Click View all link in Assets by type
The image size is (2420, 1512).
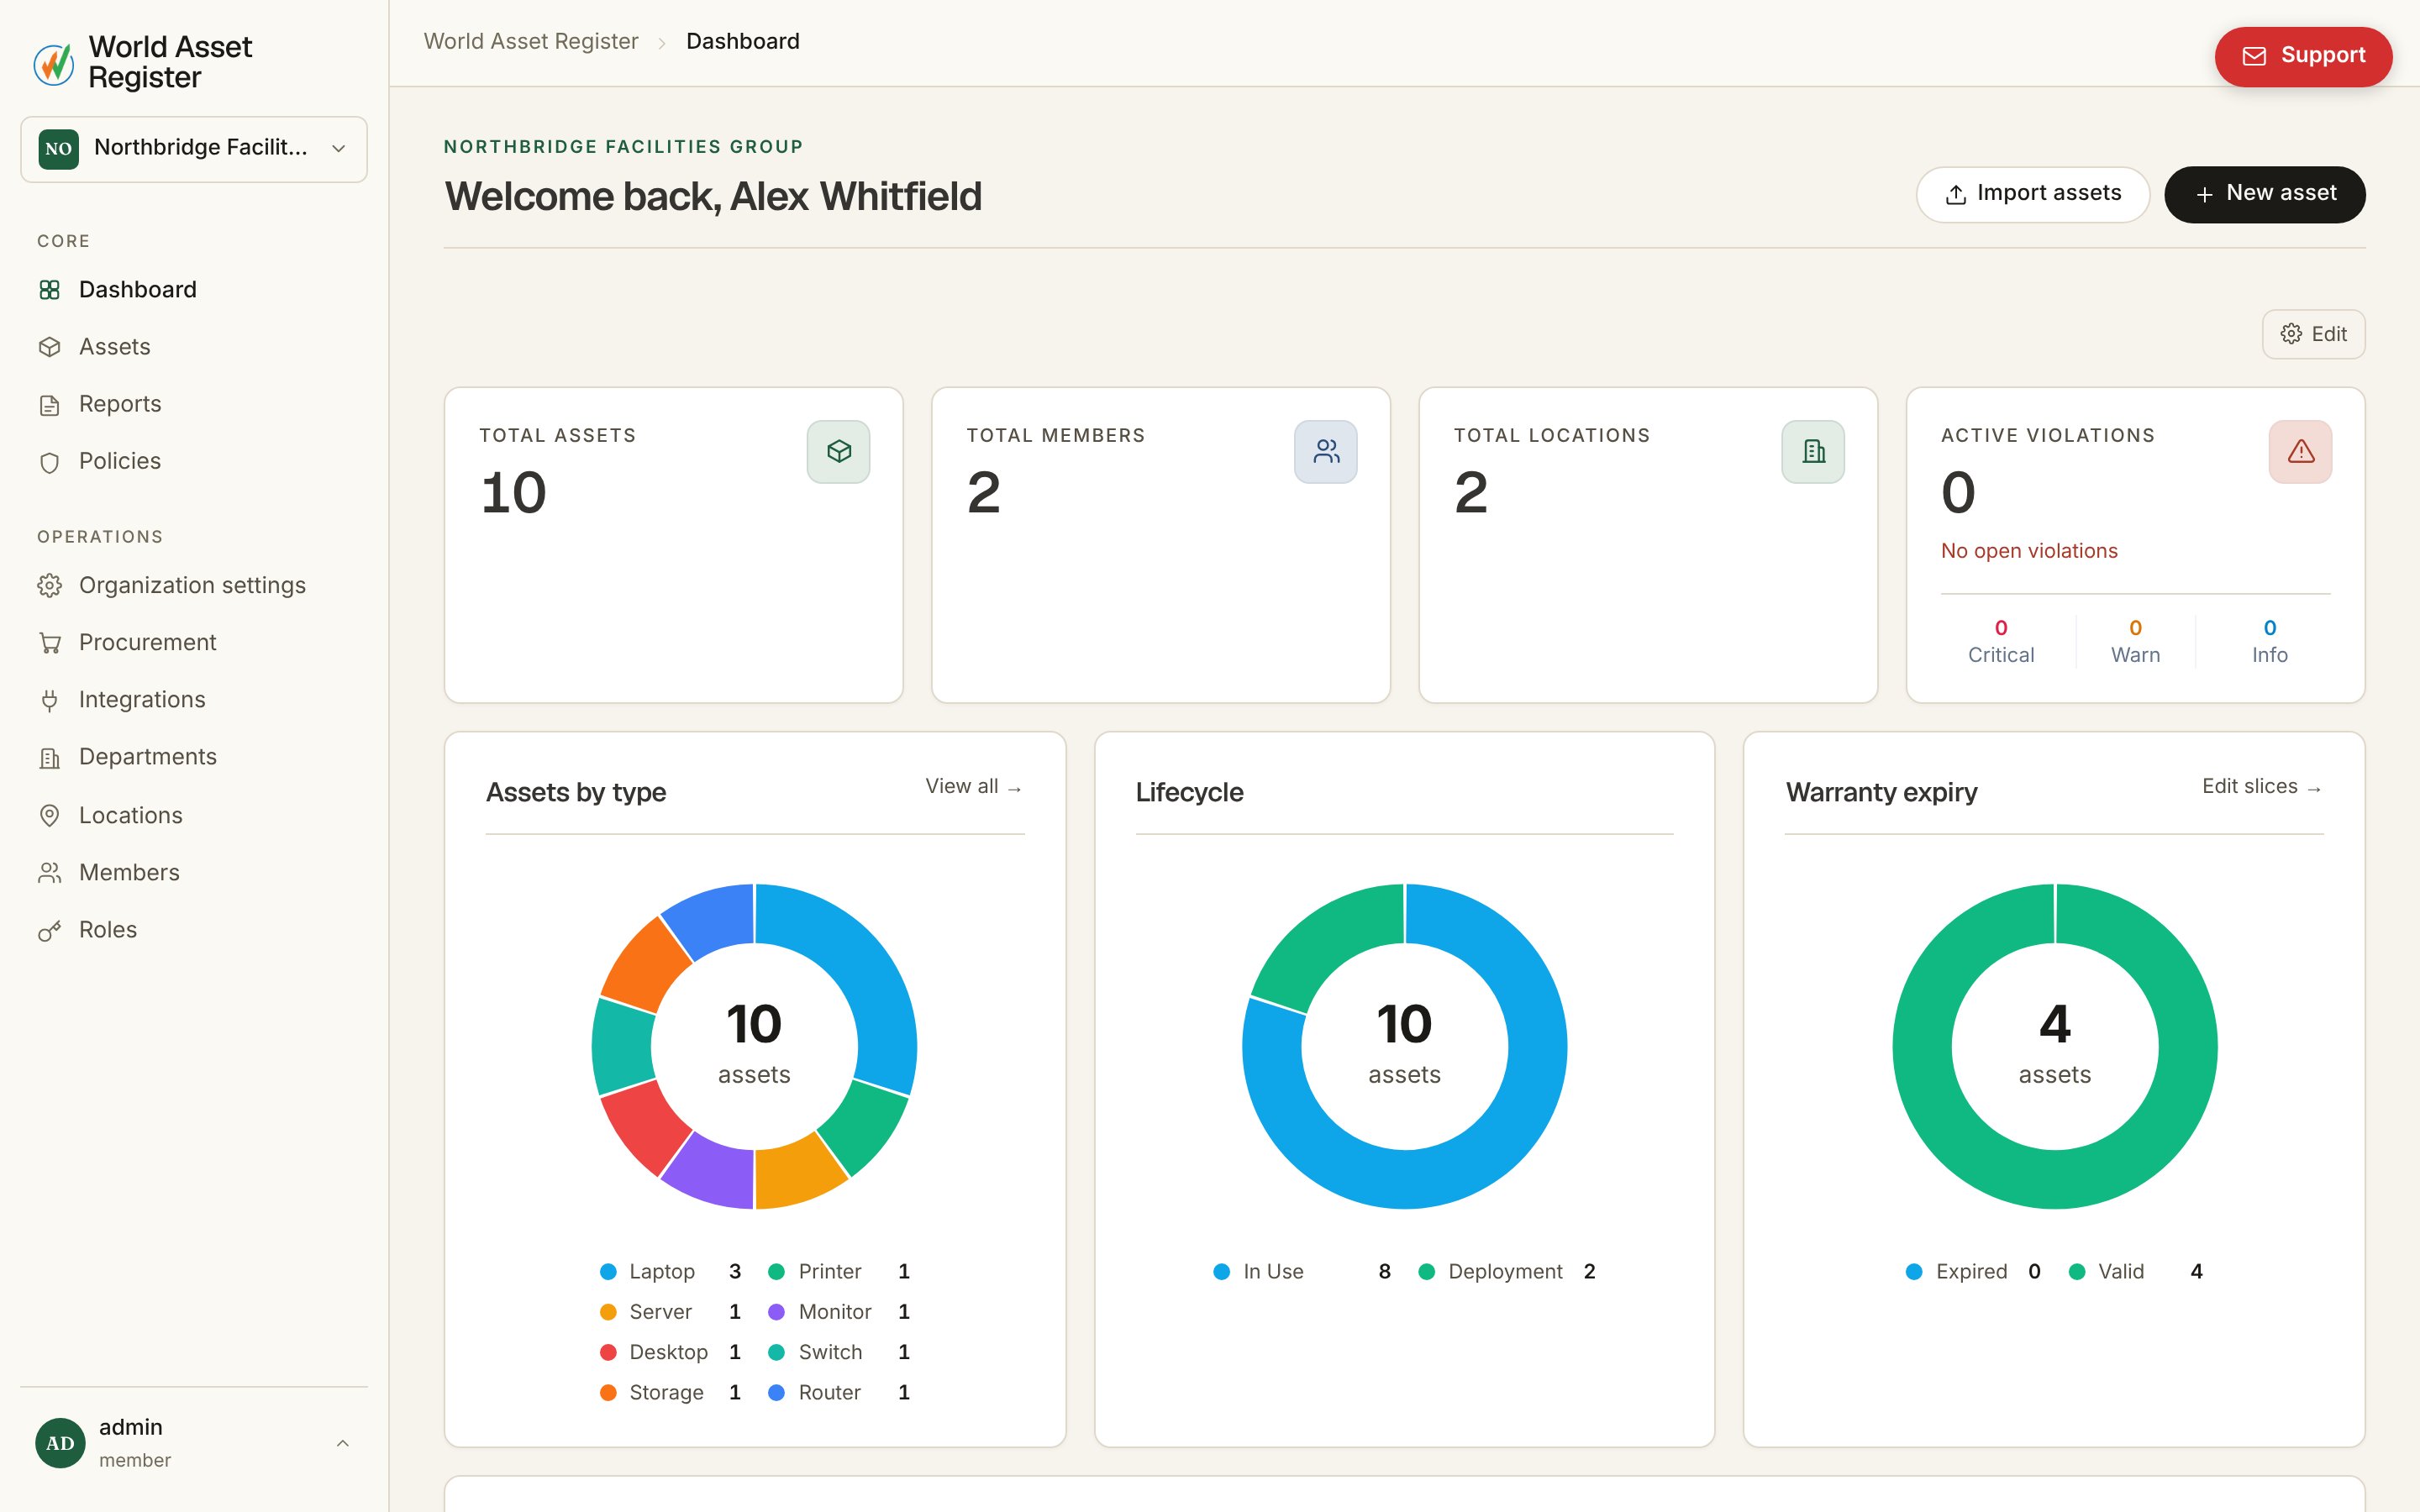[973, 787]
